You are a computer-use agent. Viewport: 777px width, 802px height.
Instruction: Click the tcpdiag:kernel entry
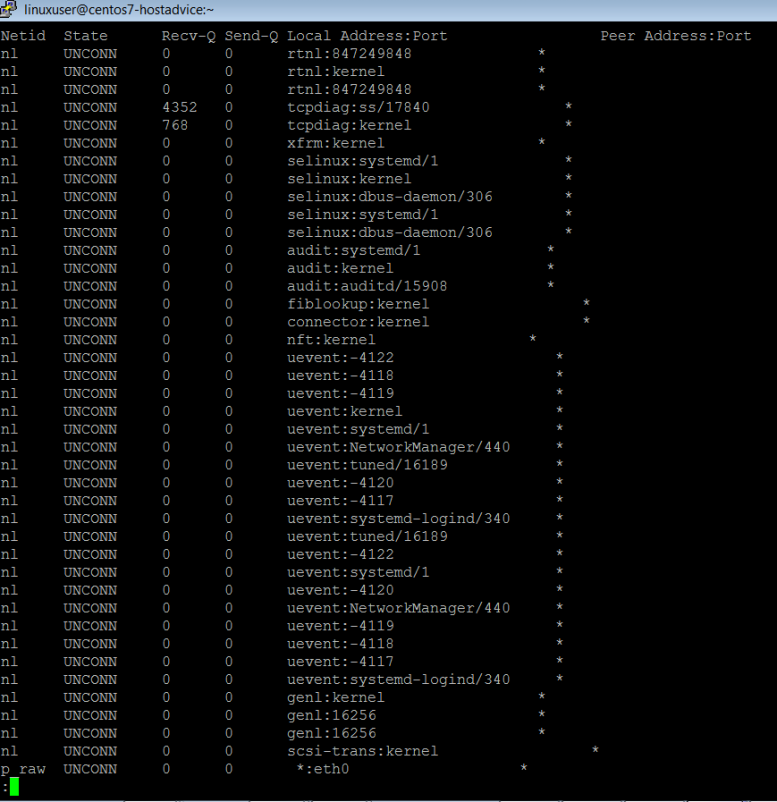point(349,125)
